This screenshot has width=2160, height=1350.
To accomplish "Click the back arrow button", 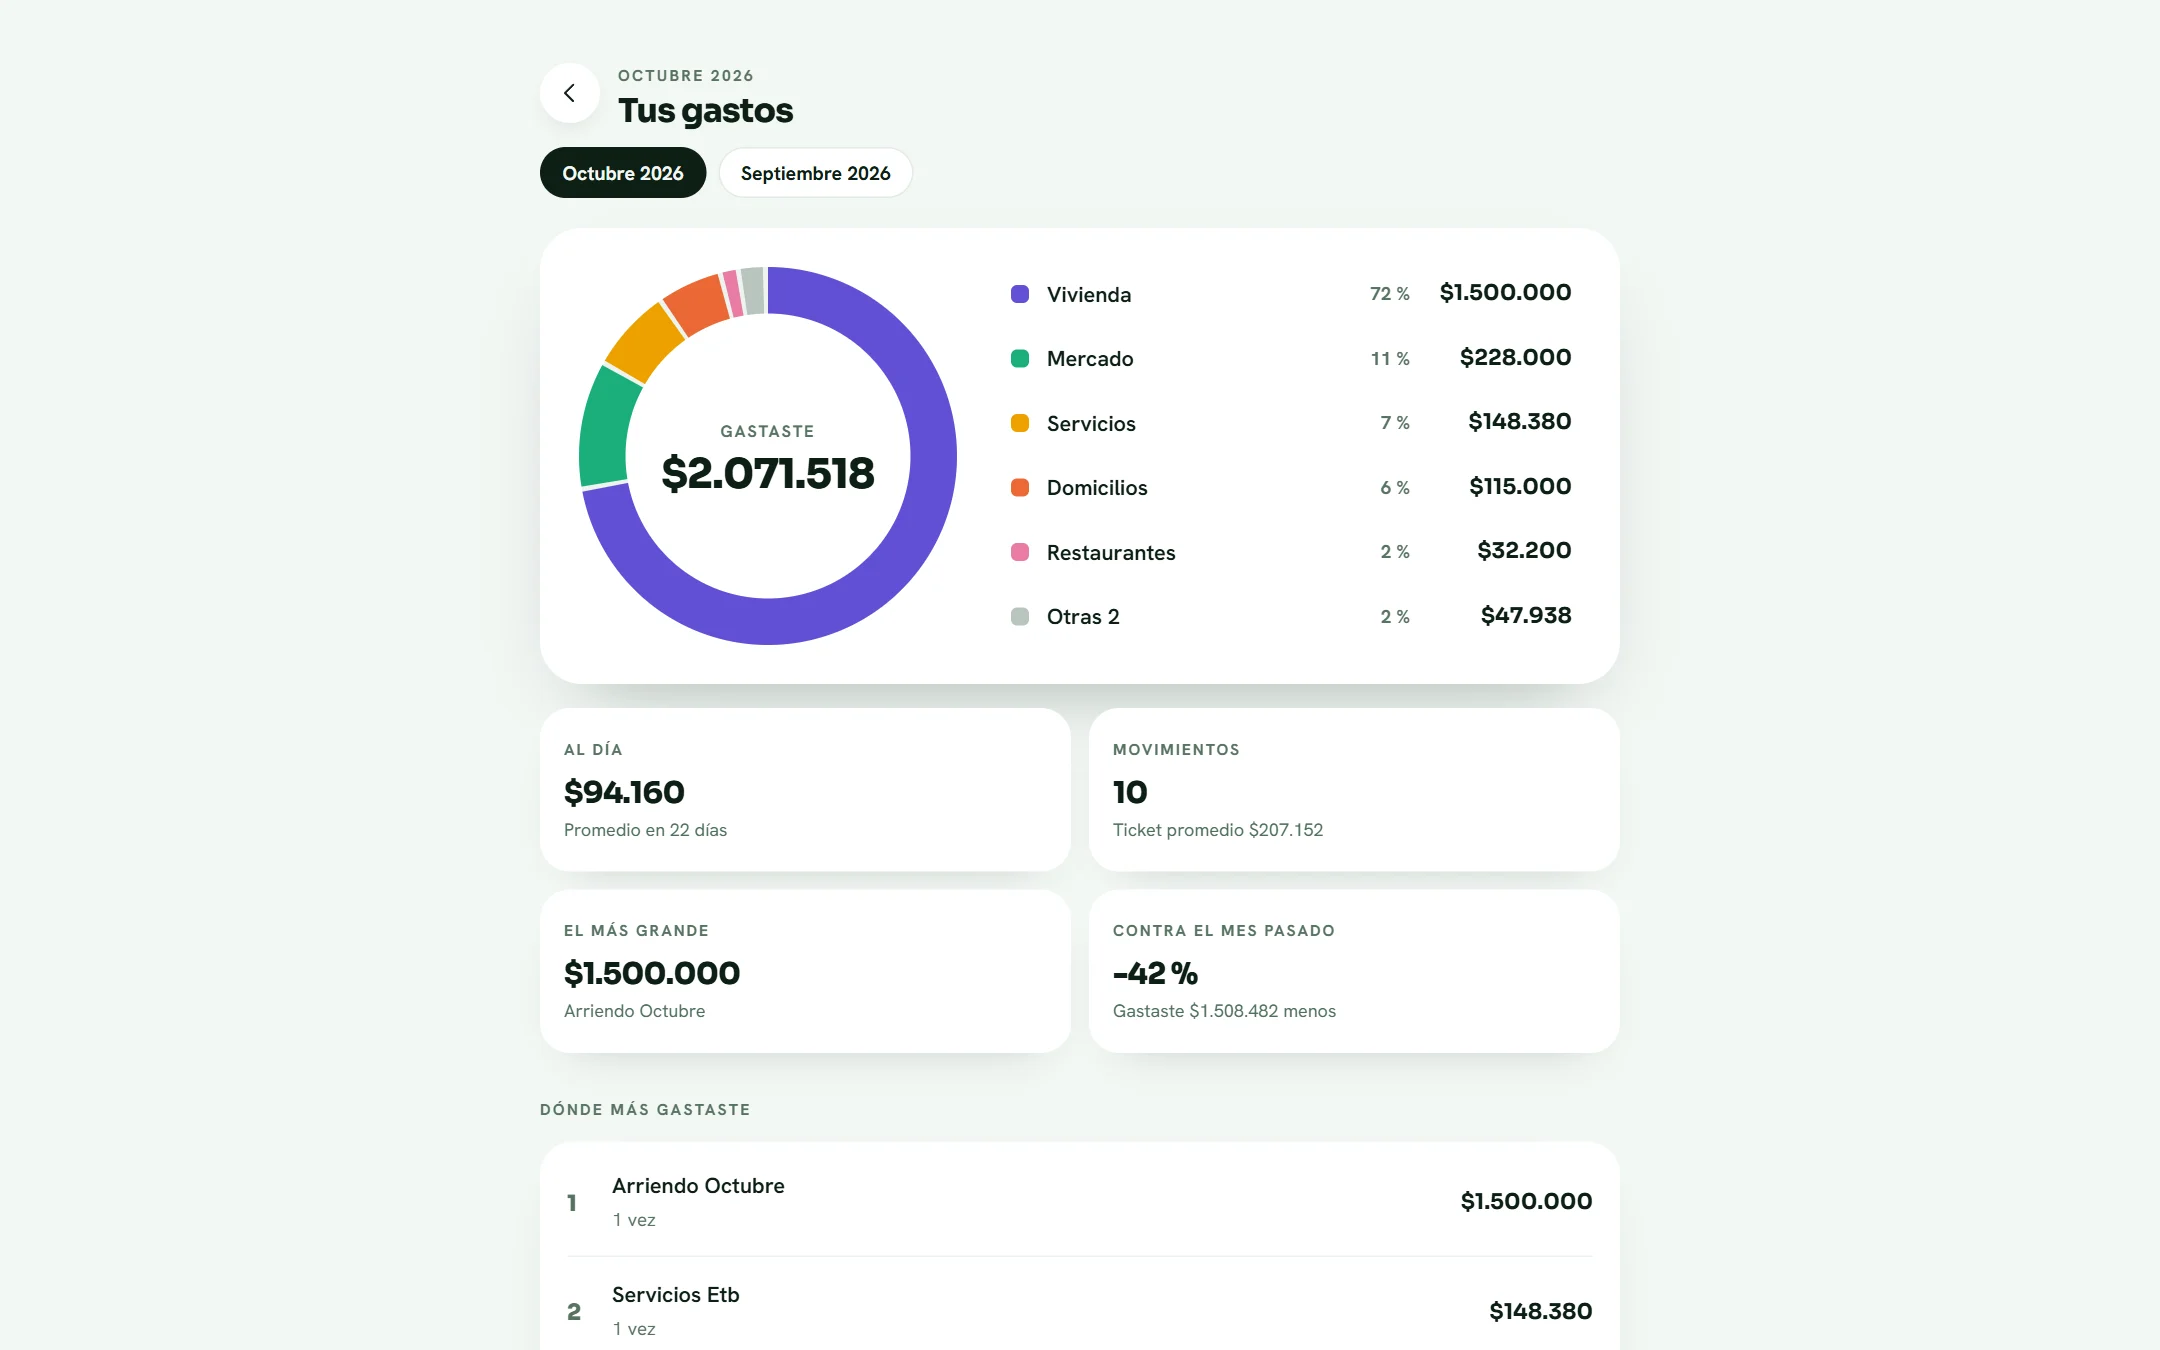I will tap(569, 93).
